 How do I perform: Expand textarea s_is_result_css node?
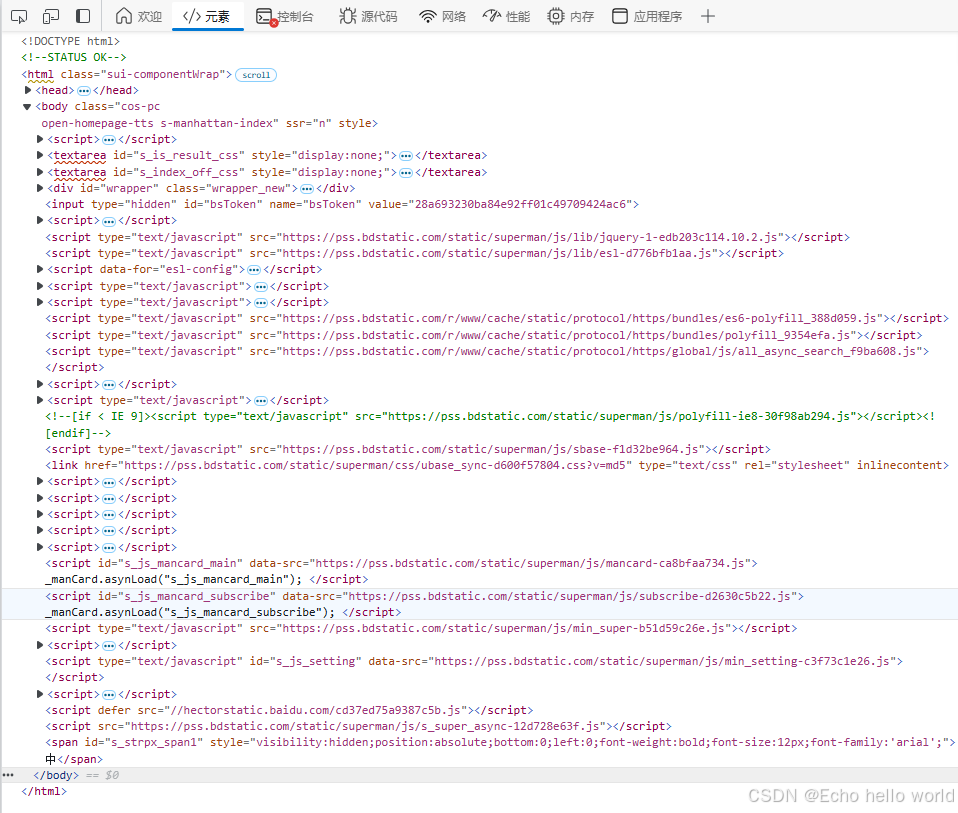(40, 156)
